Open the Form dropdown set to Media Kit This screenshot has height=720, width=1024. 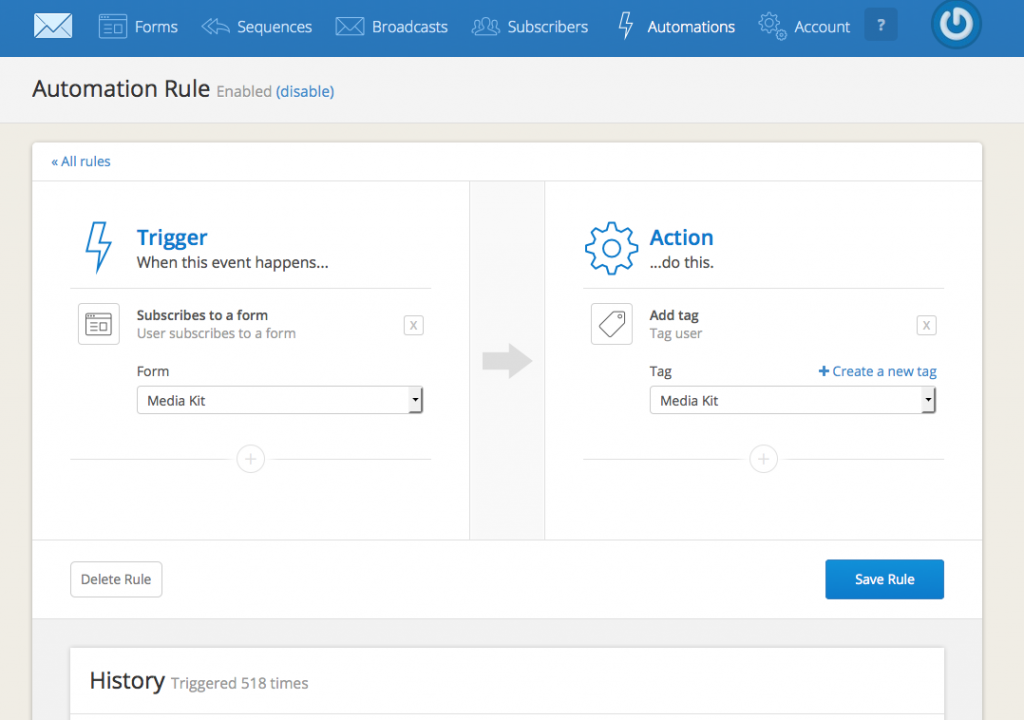280,400
